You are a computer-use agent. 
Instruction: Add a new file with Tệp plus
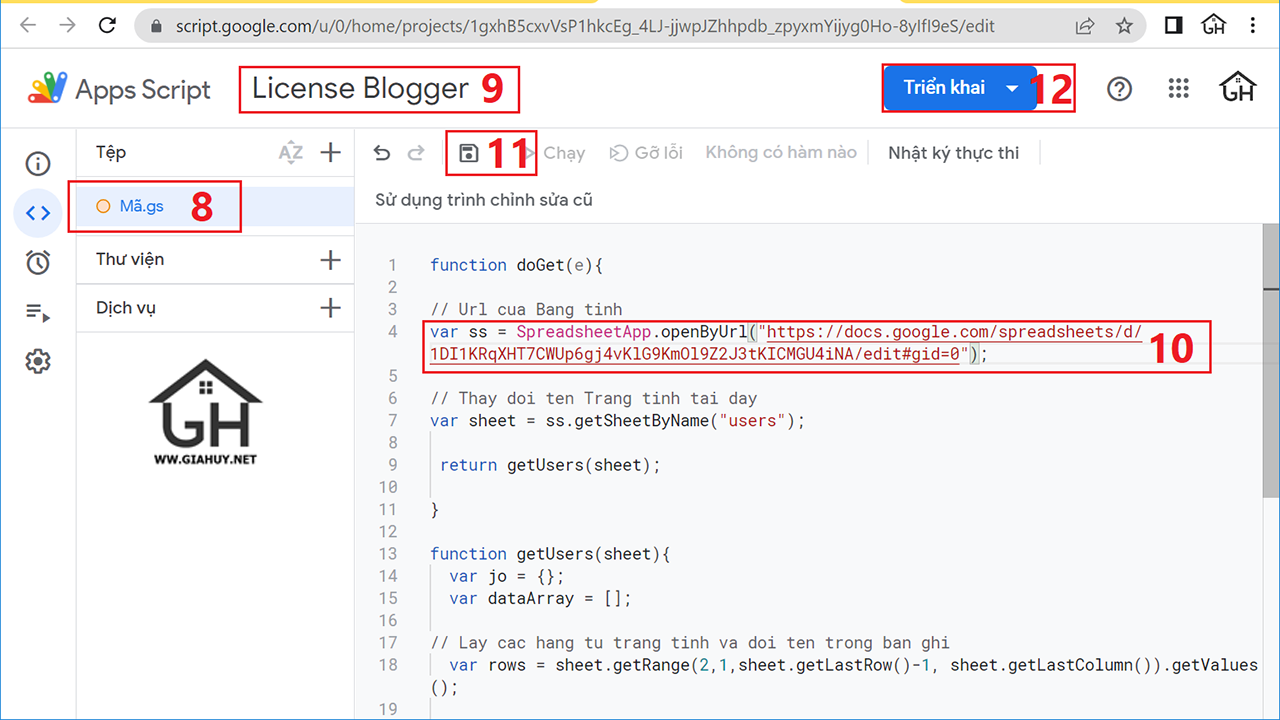(330, 153)
